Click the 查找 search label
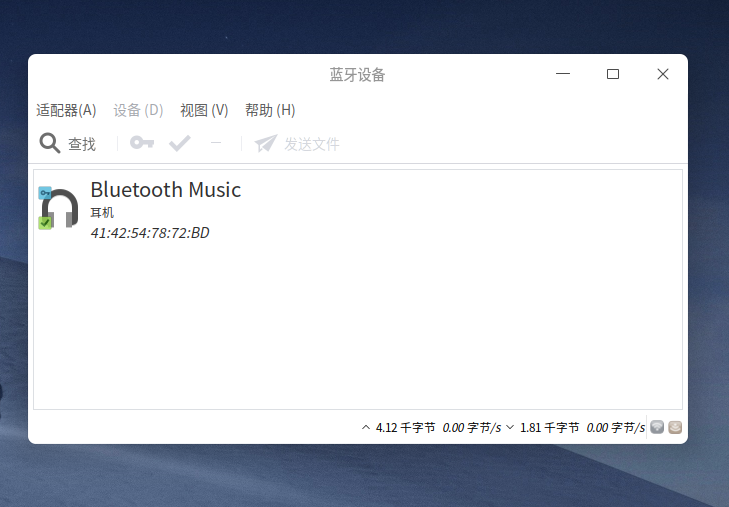 click(82, 144)
